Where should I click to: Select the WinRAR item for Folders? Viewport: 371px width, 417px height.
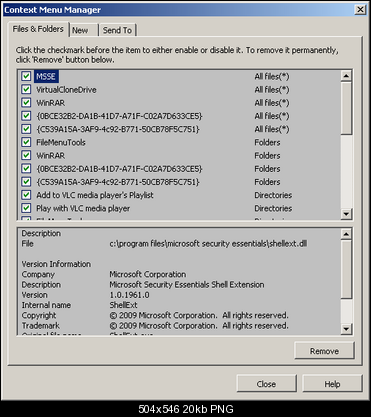click(x=51, y=155)
